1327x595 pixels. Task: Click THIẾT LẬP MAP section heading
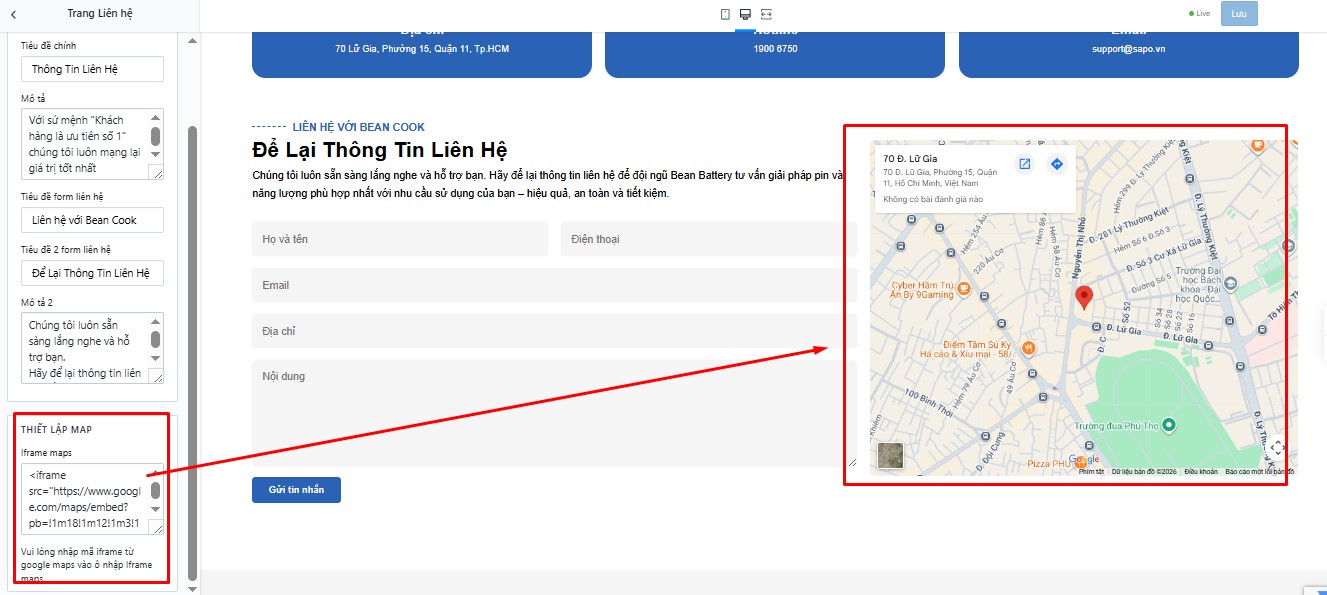56,430
